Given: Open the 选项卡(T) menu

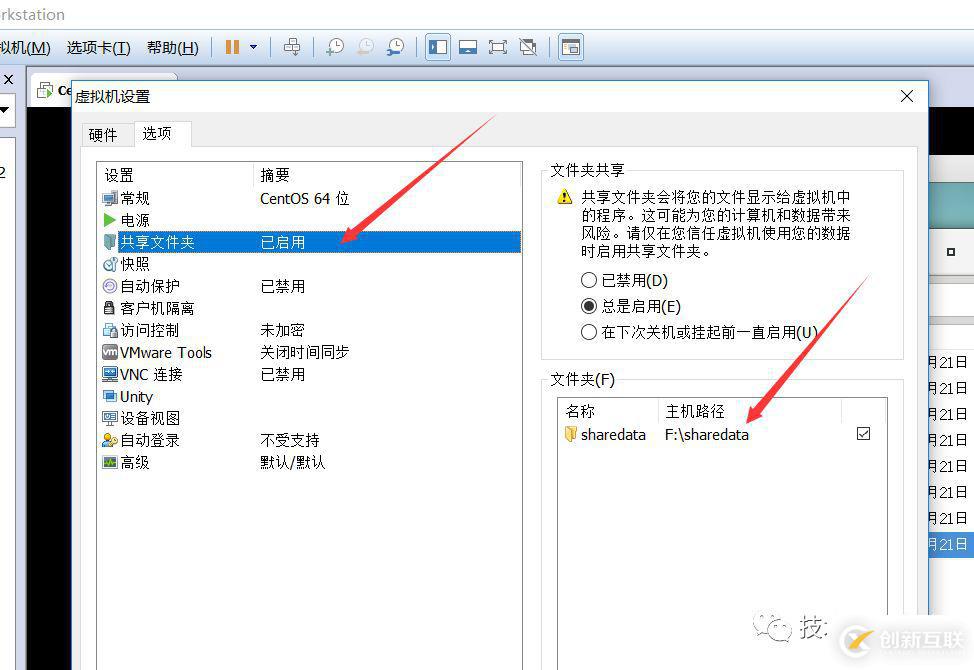Looking at the screenshot, I should click(98, 48).
